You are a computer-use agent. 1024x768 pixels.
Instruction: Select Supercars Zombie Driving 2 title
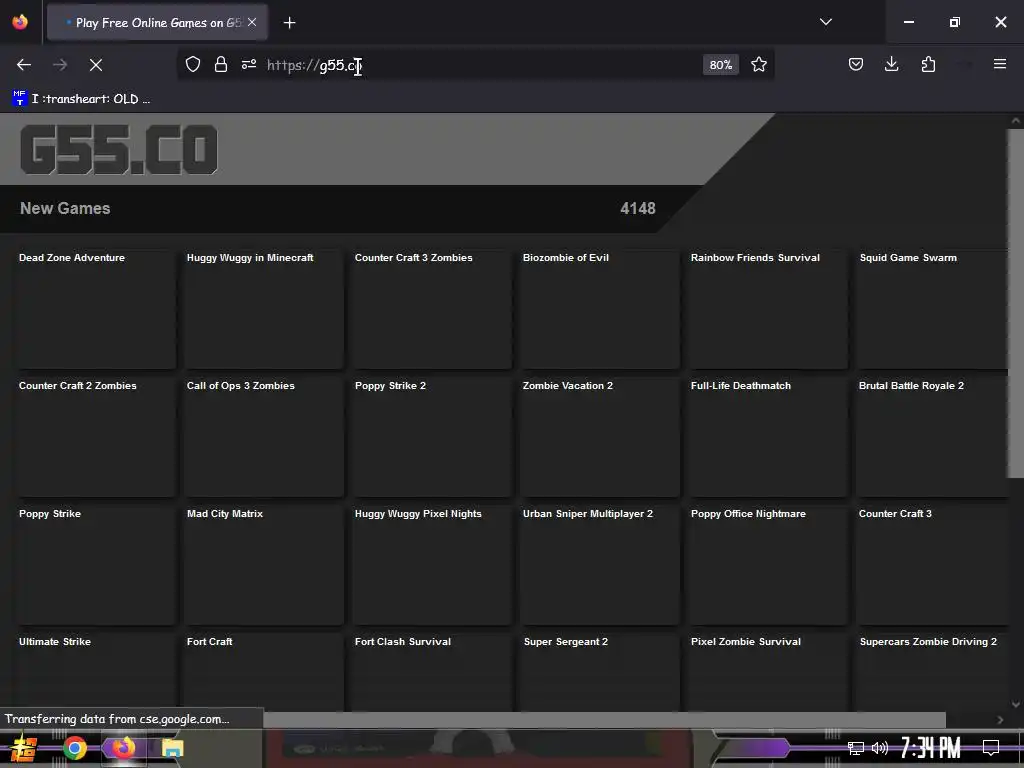928,641
